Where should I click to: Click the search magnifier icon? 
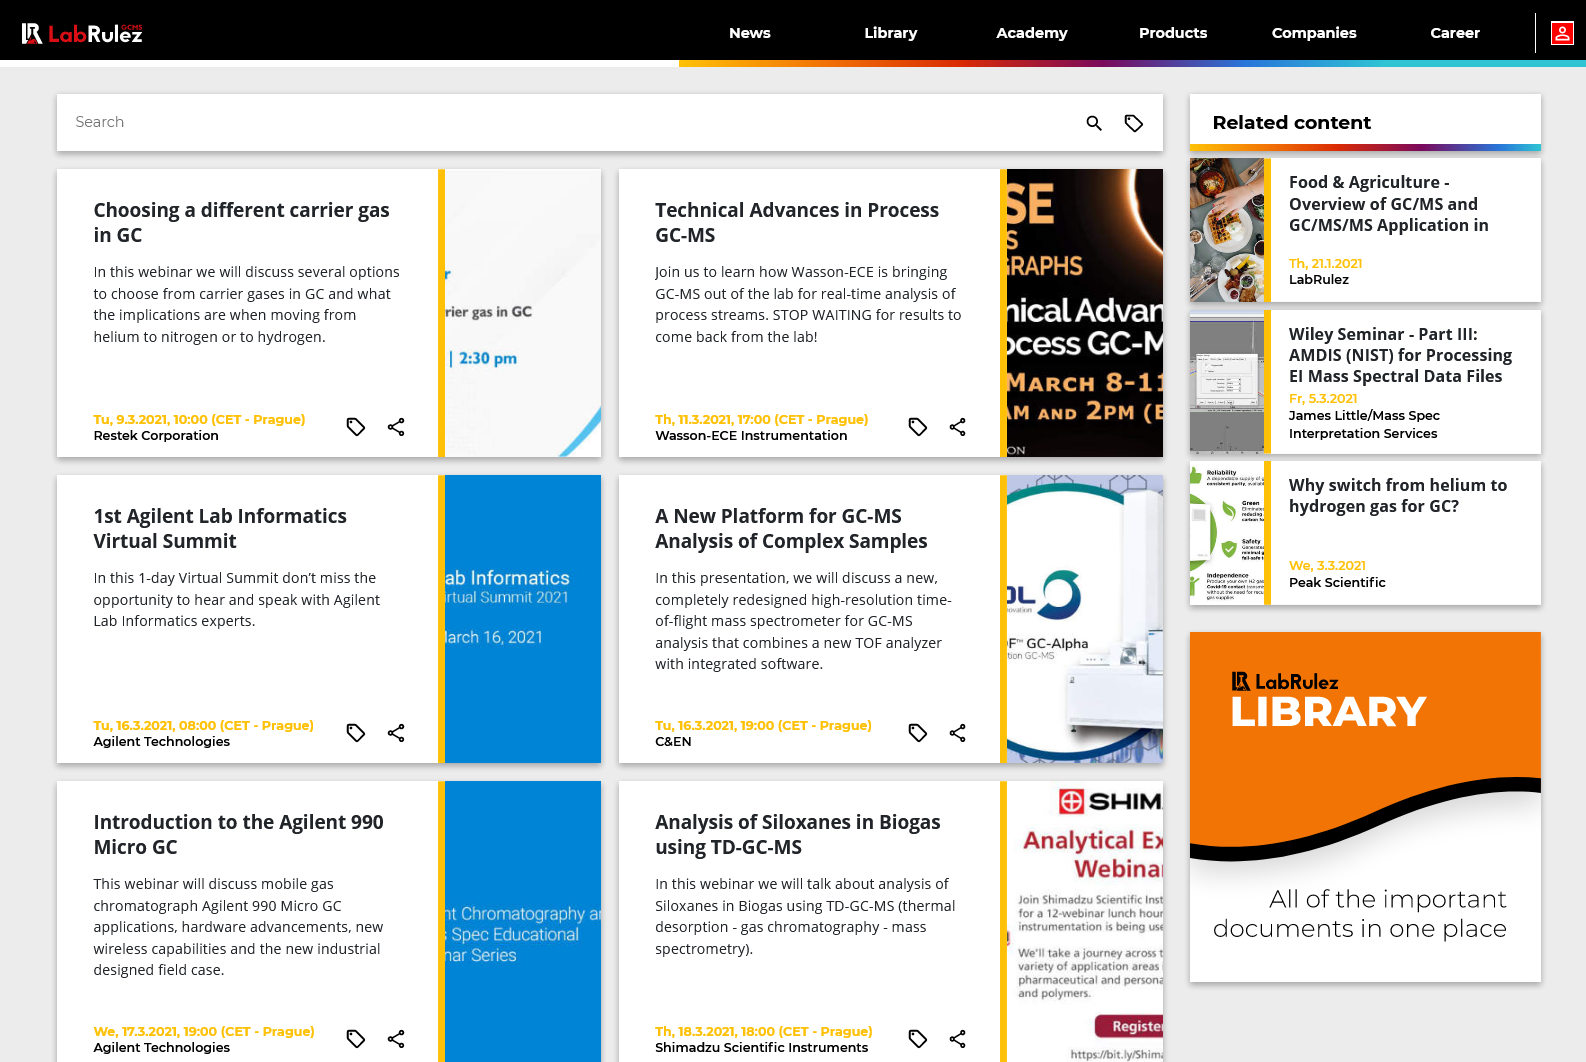[1094, 123]
